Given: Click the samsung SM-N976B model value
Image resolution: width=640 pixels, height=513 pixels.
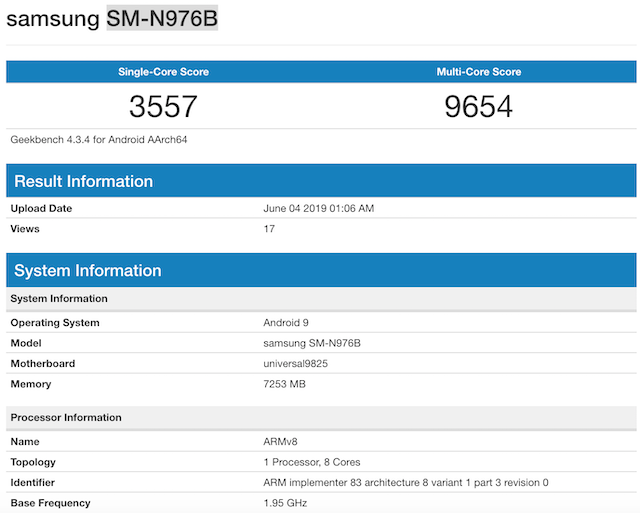Looking at the screenshot, I should tap(311, 343).
